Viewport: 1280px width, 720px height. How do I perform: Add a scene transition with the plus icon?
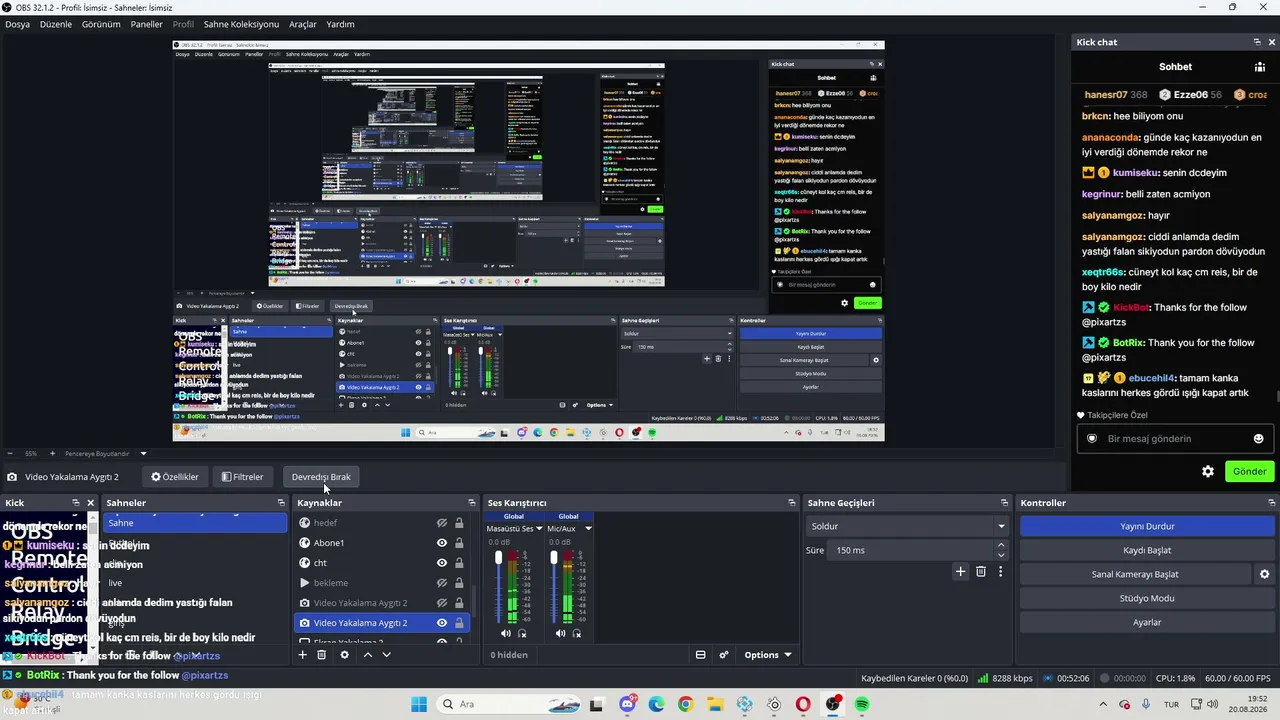(x=961, y=572)
